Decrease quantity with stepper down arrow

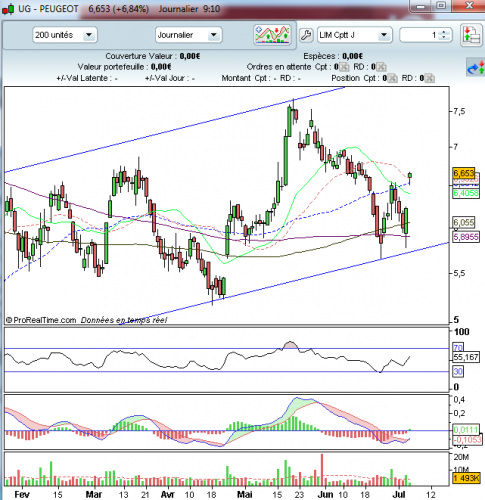(x=444, y=38)
